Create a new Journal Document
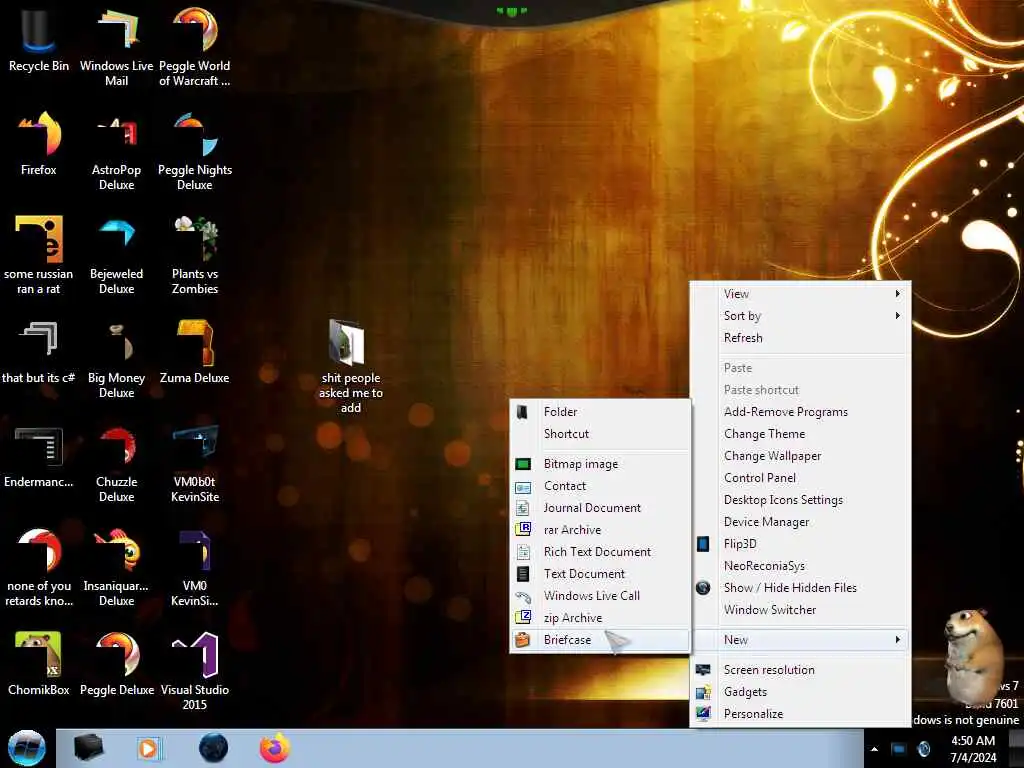This screenshot has width=1024, height=768. coord(600,508)
